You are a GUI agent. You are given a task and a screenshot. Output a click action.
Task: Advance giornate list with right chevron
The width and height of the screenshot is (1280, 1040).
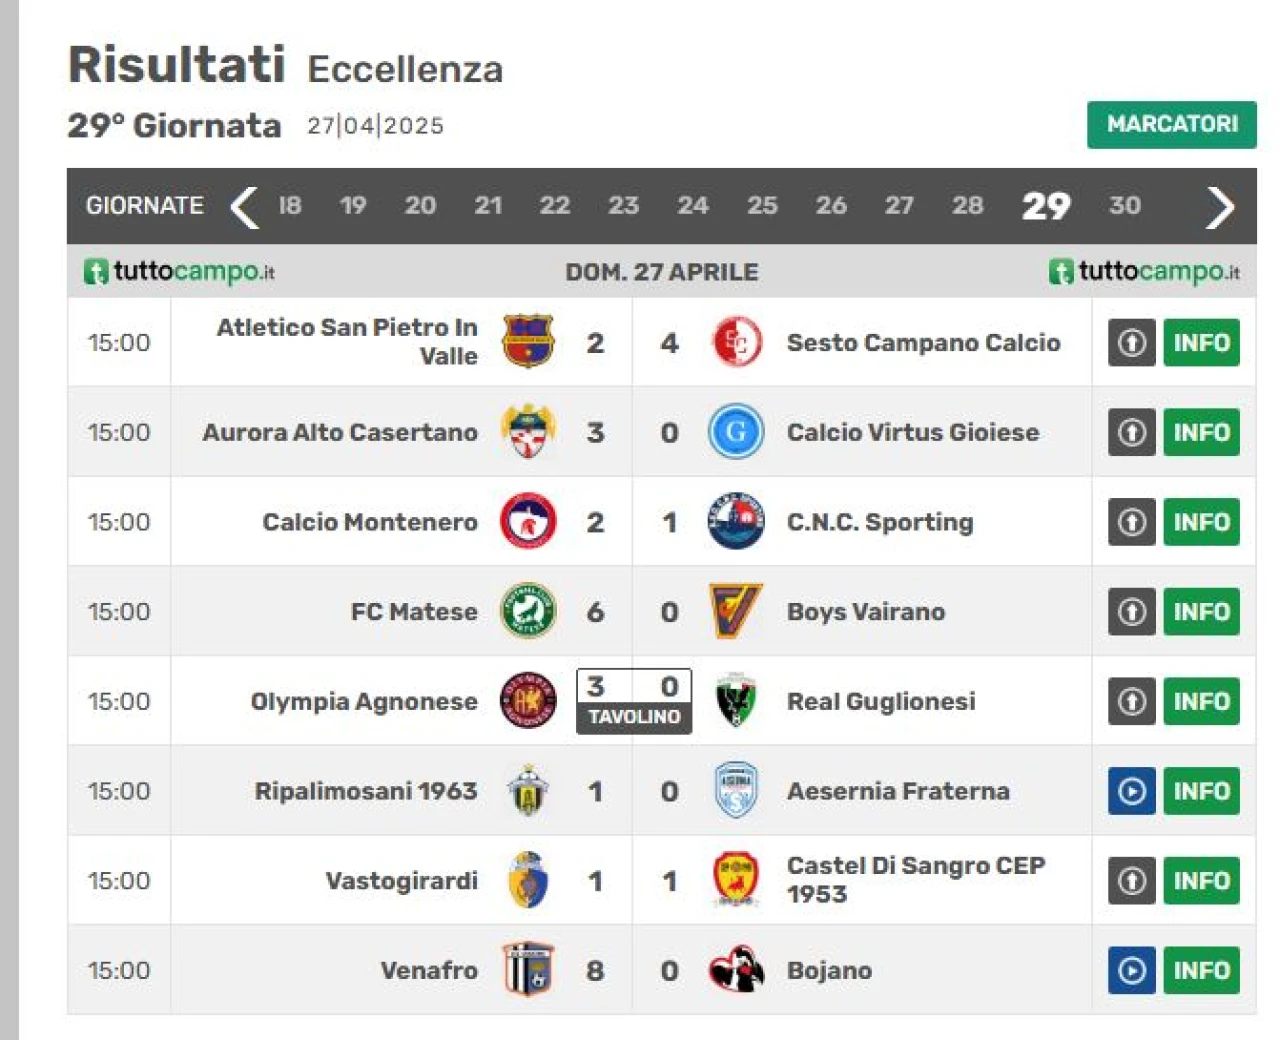(x=1219, y=207)
